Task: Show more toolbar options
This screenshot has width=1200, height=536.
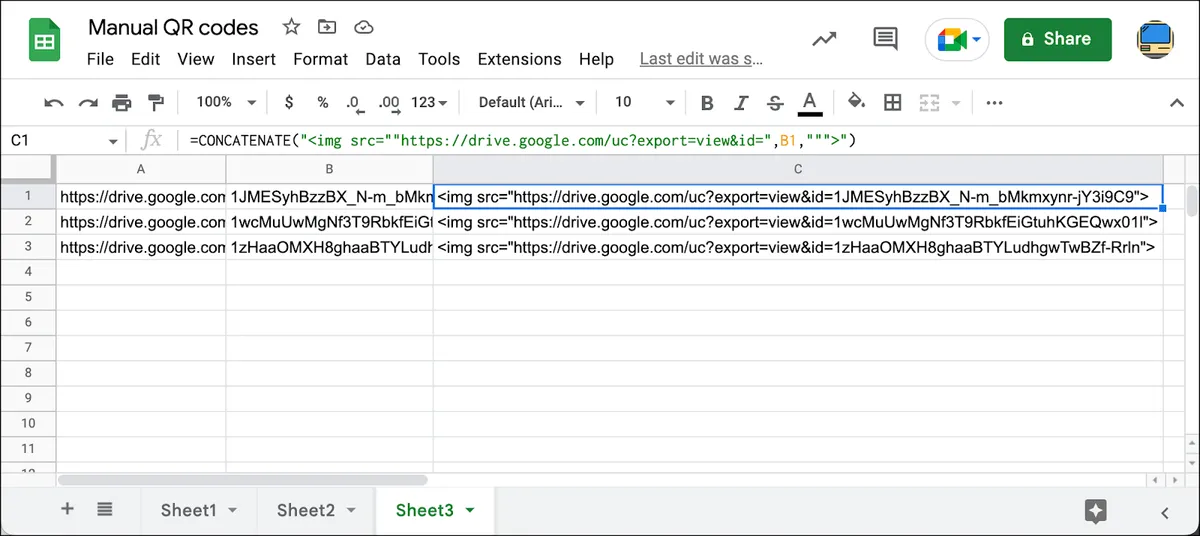Action: (x=994, y=102)
